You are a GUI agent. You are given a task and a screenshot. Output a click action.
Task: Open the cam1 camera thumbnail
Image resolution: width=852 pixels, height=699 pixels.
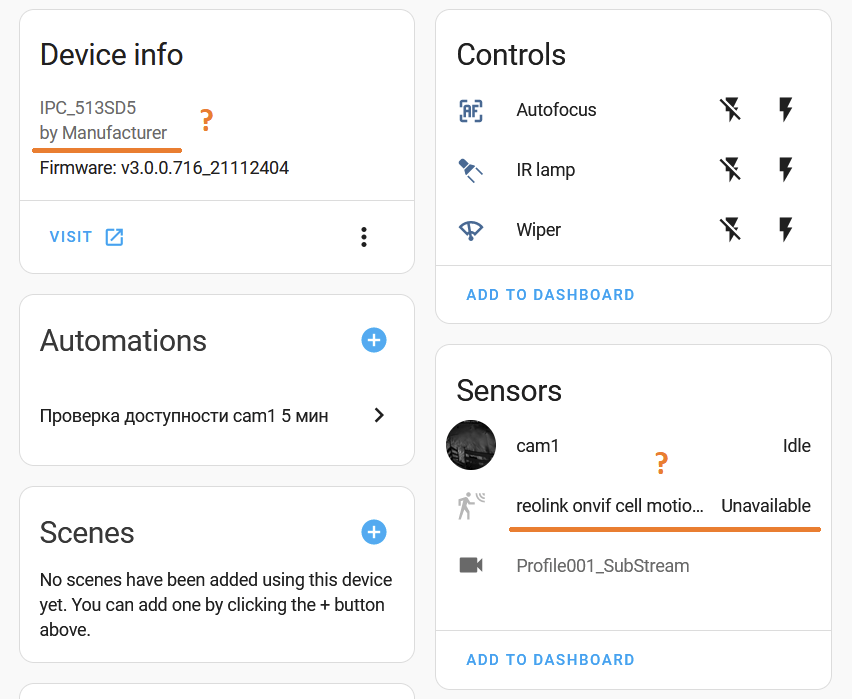pos(471,445)
